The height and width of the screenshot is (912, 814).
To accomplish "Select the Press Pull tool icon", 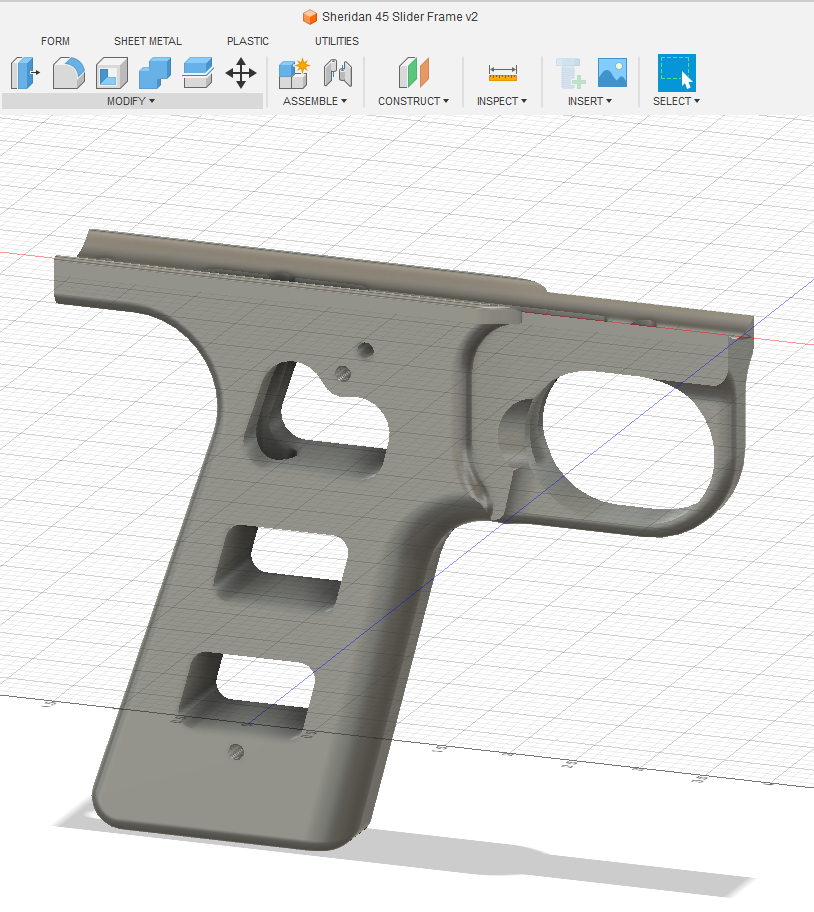I will click(x=25, y=73).
